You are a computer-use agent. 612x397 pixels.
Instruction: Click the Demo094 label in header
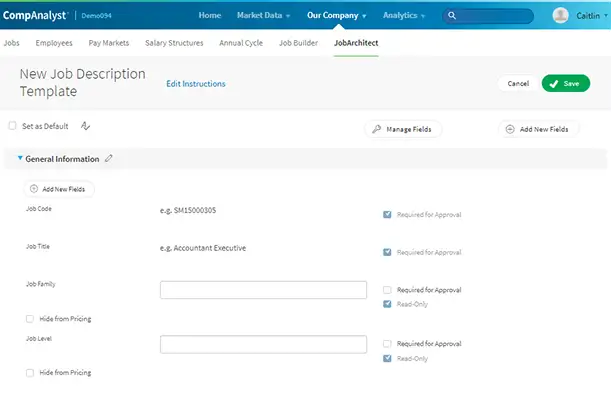tap(96, 16)
